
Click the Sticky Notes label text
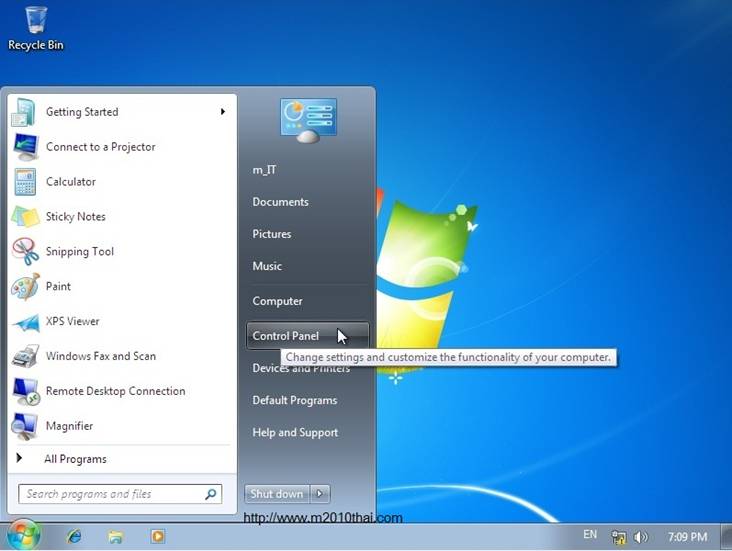(x=76, y=217)
